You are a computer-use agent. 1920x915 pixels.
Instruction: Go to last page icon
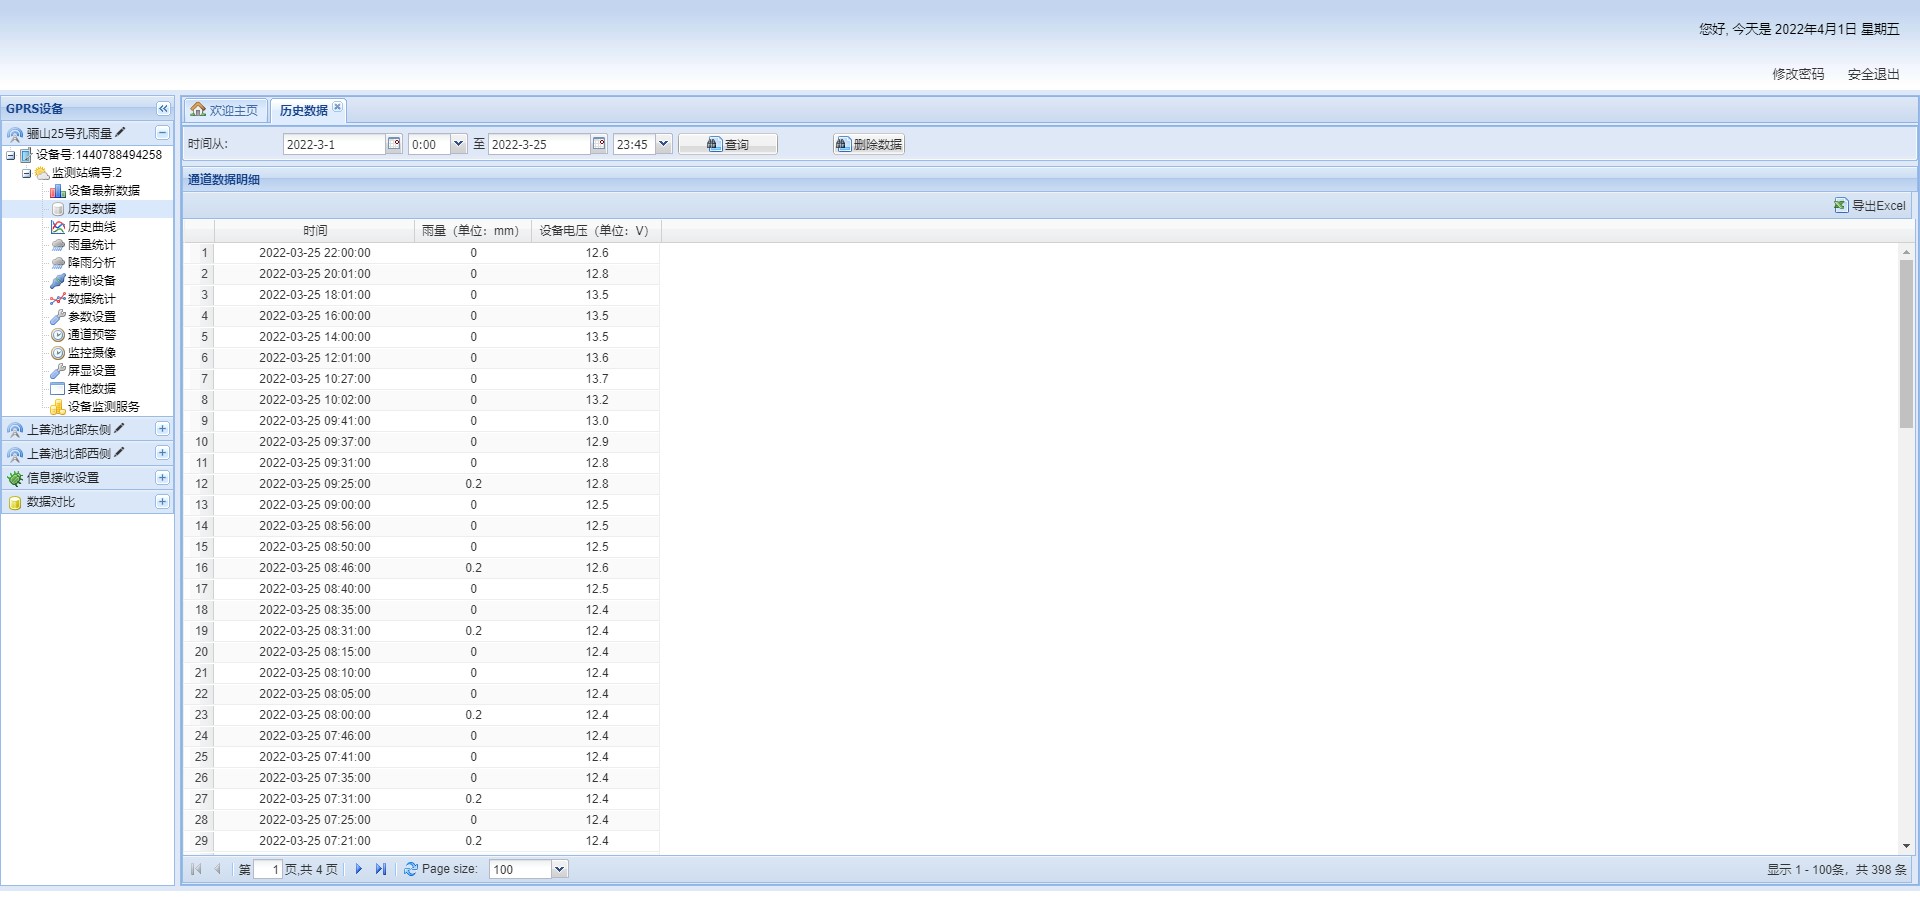tap(380, 870)
